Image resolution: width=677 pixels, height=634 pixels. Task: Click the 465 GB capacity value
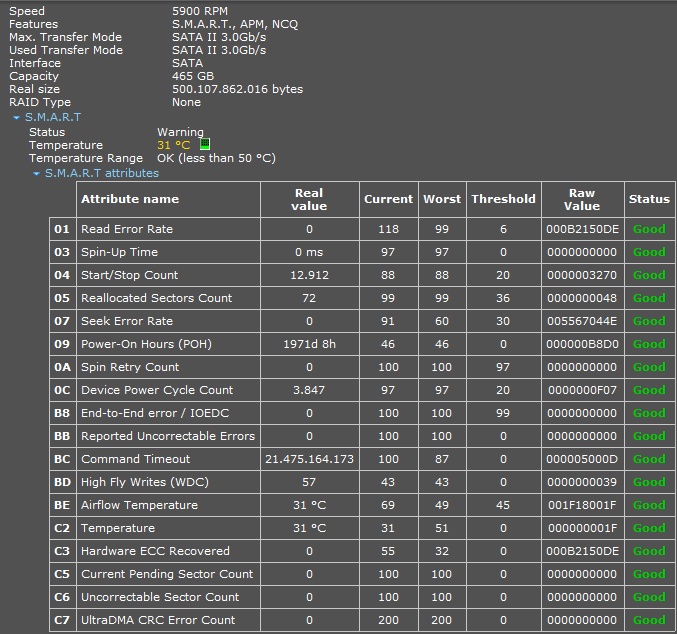[193, 76]
